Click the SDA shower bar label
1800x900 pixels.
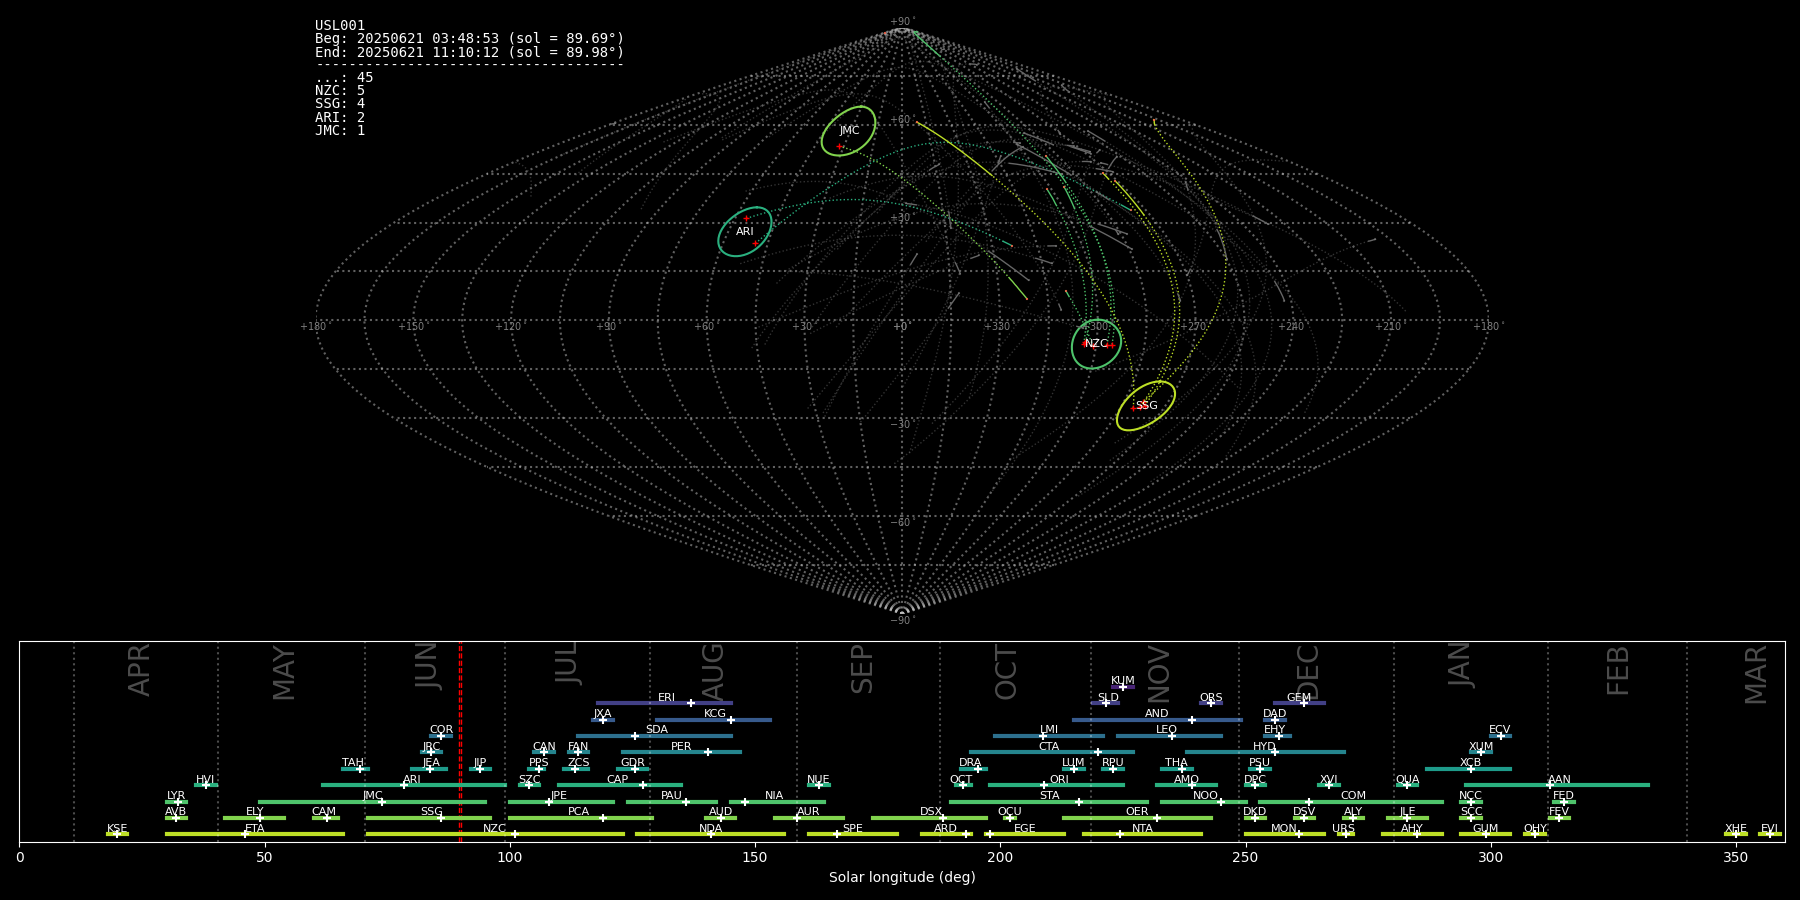[657, 729]
